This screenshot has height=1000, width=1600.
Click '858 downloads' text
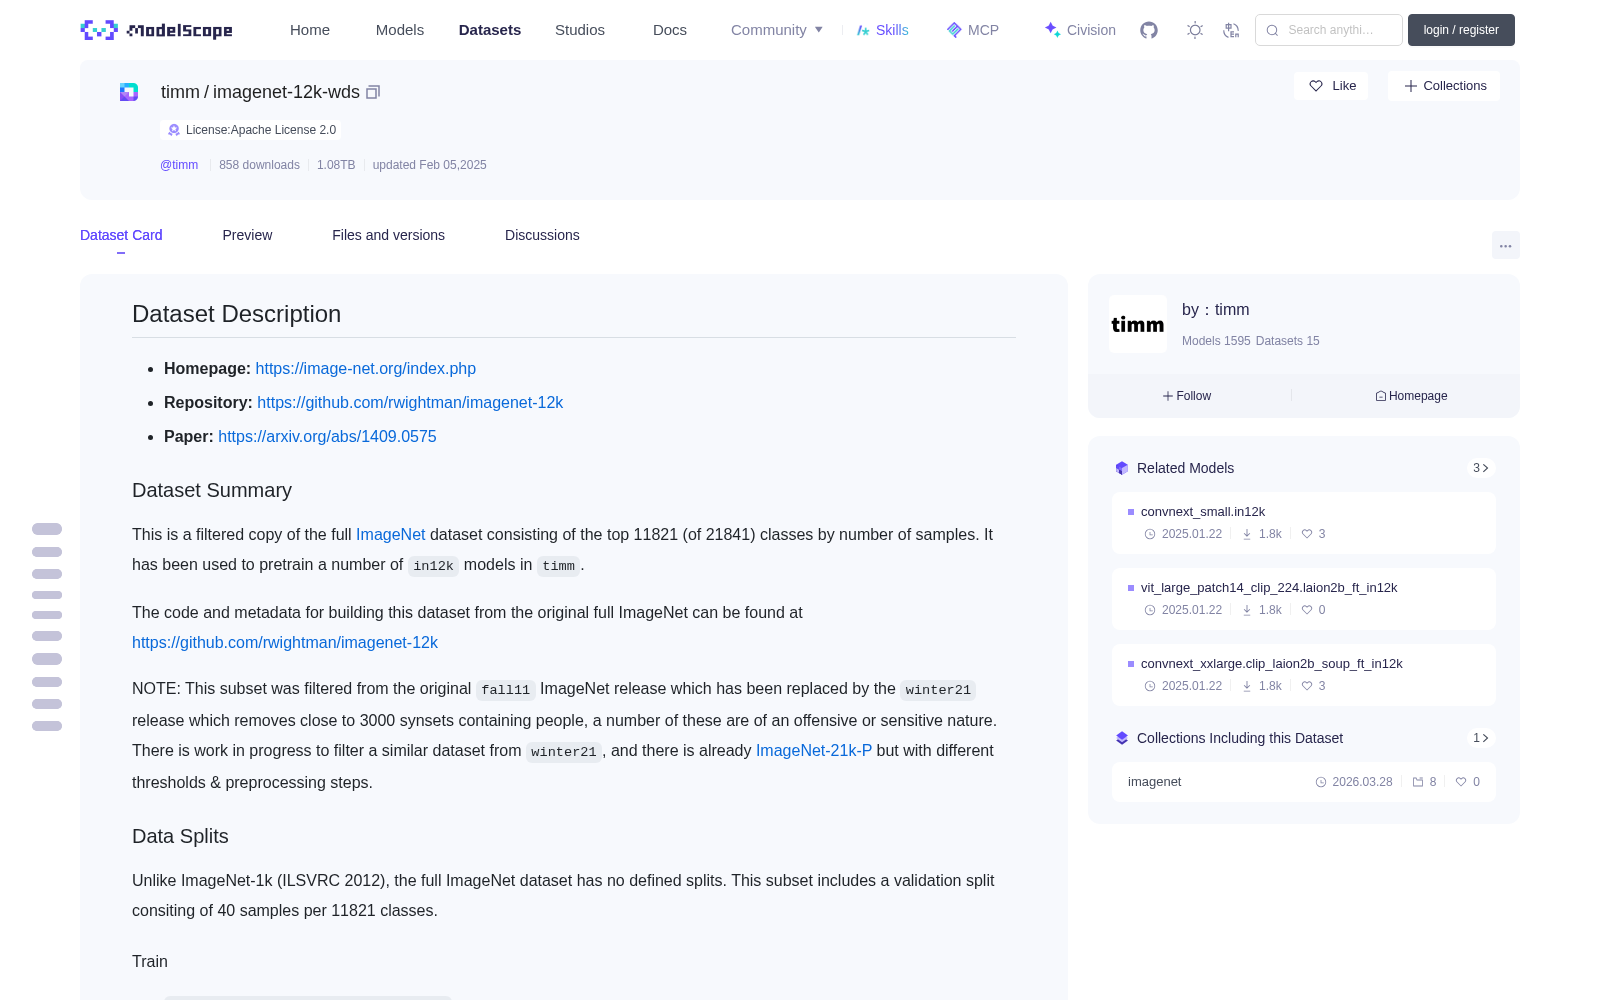pyautogui.click(x=259, y=165)
